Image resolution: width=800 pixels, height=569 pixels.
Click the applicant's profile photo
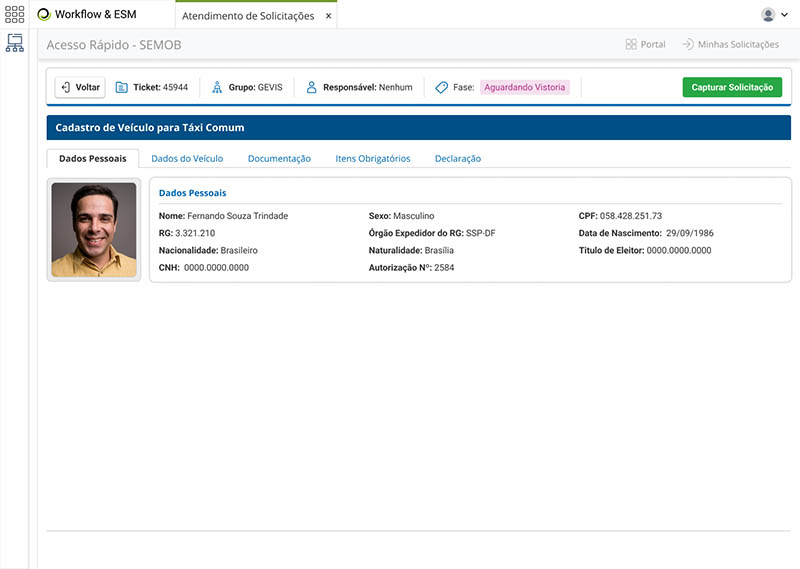(x=94, y=230)
